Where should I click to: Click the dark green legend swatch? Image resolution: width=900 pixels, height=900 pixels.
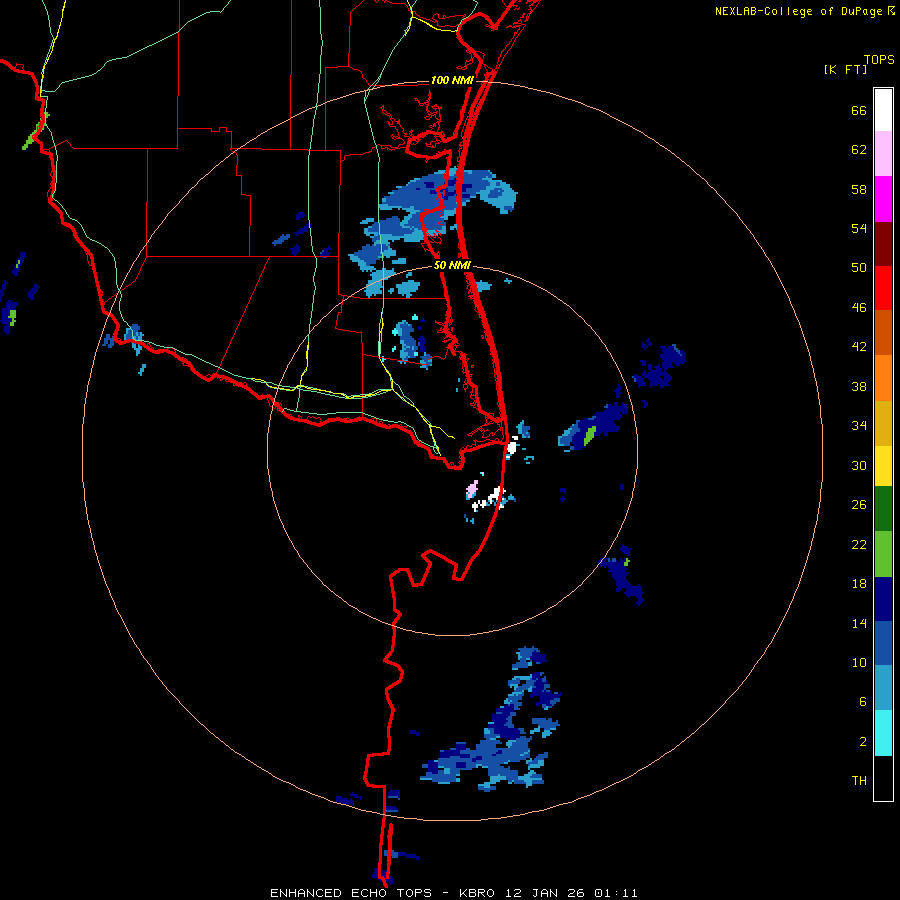click(x=883, y=509)
